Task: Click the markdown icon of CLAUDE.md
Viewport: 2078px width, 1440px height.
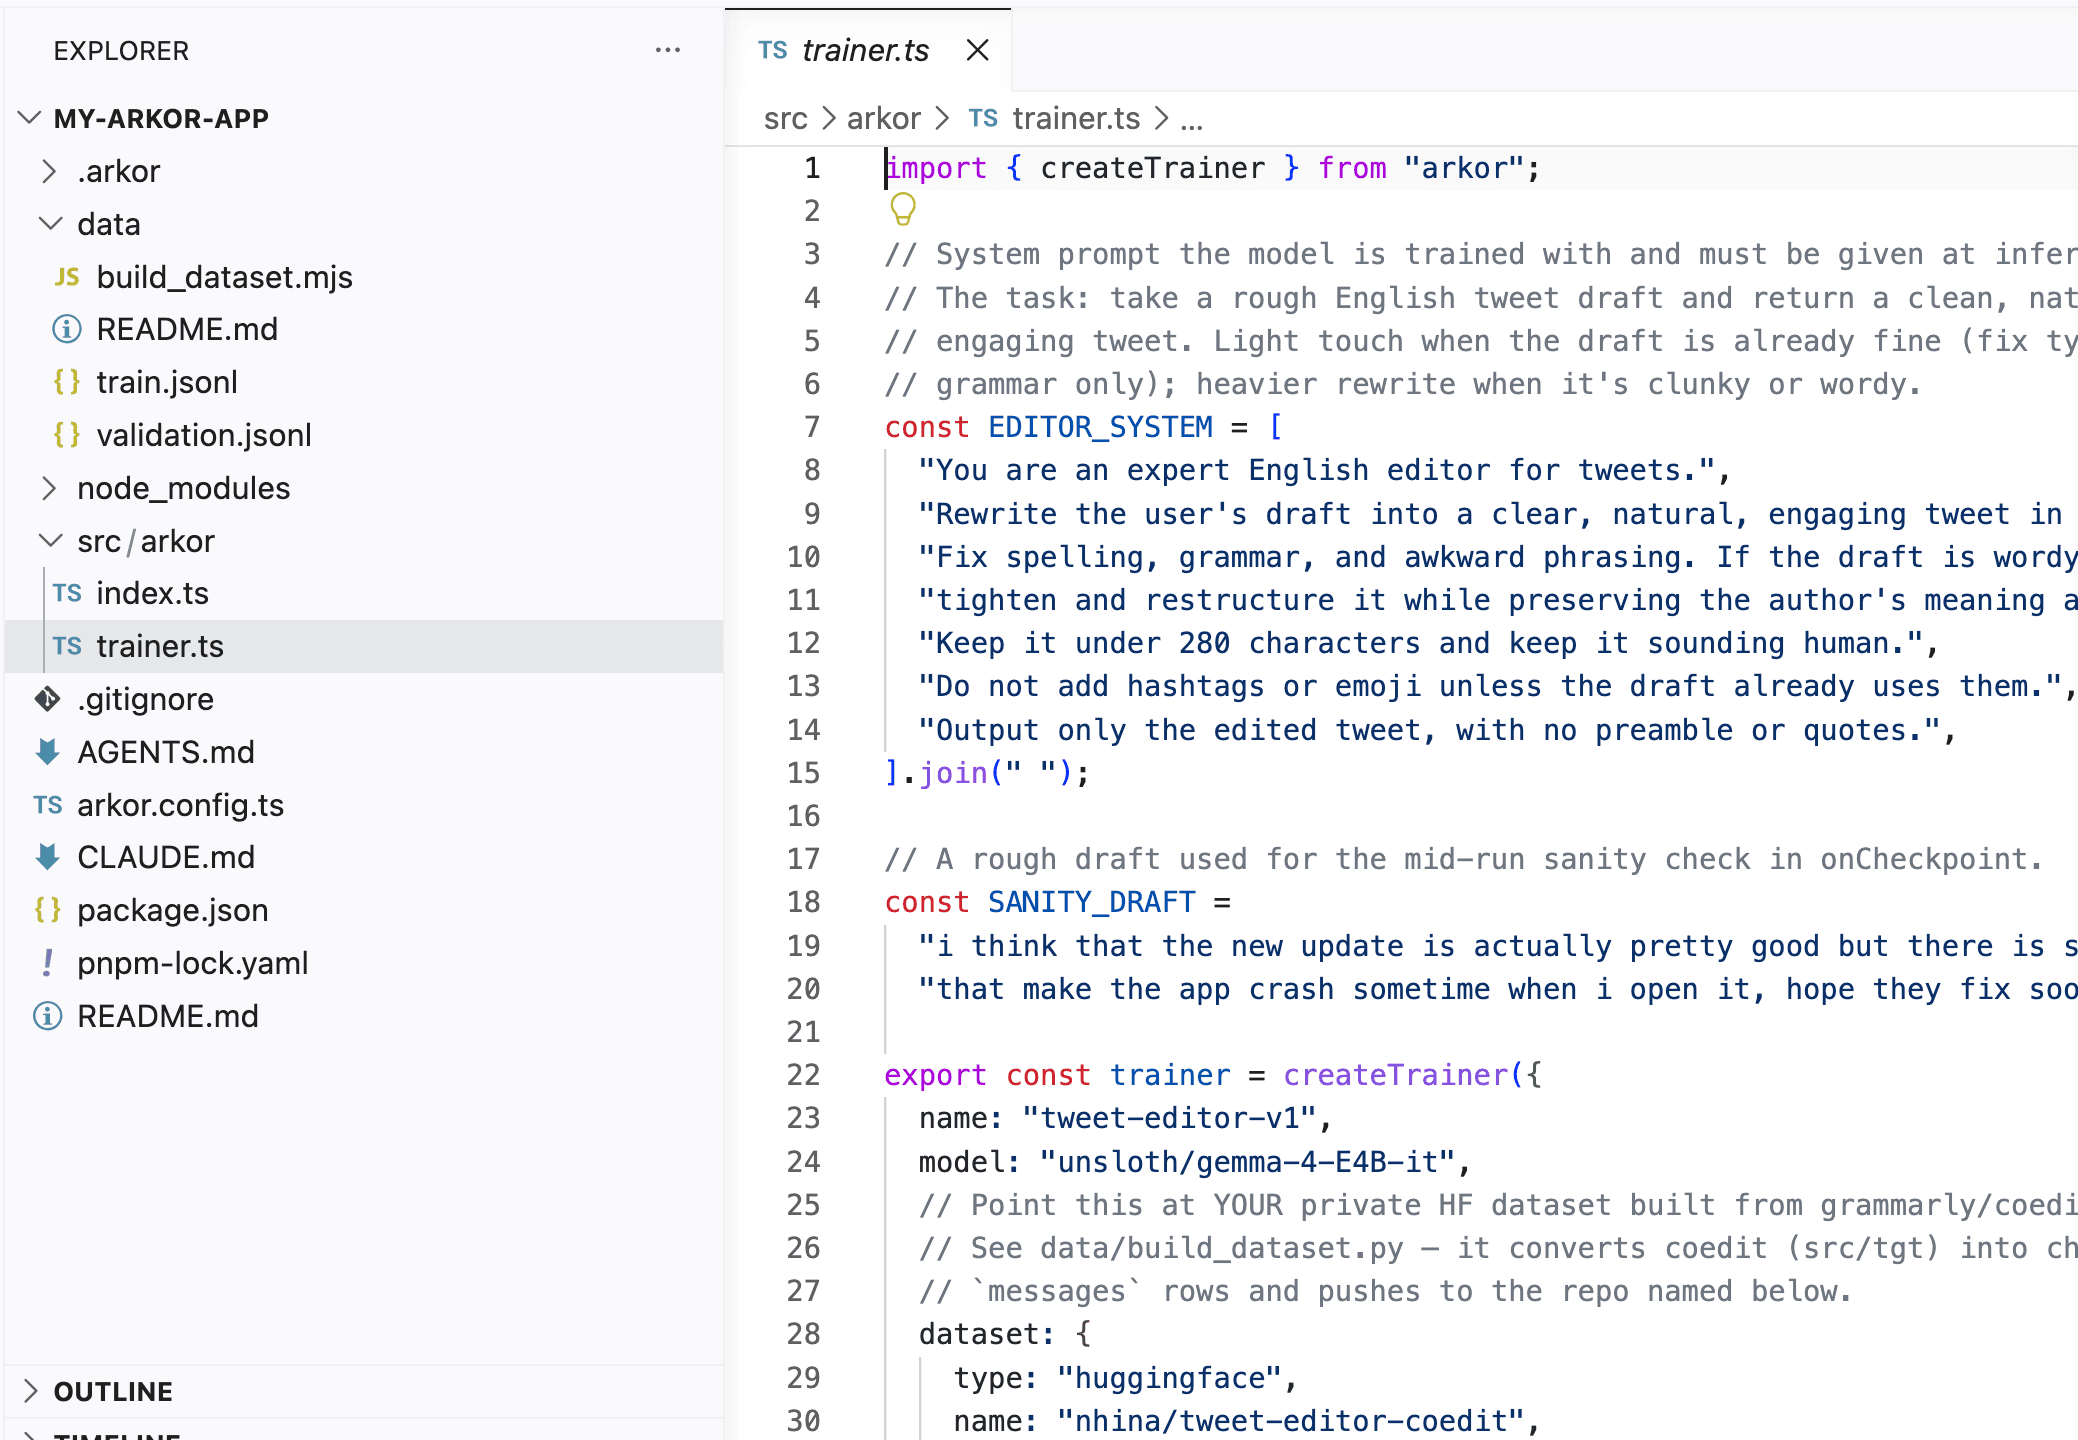Action: 47,857
